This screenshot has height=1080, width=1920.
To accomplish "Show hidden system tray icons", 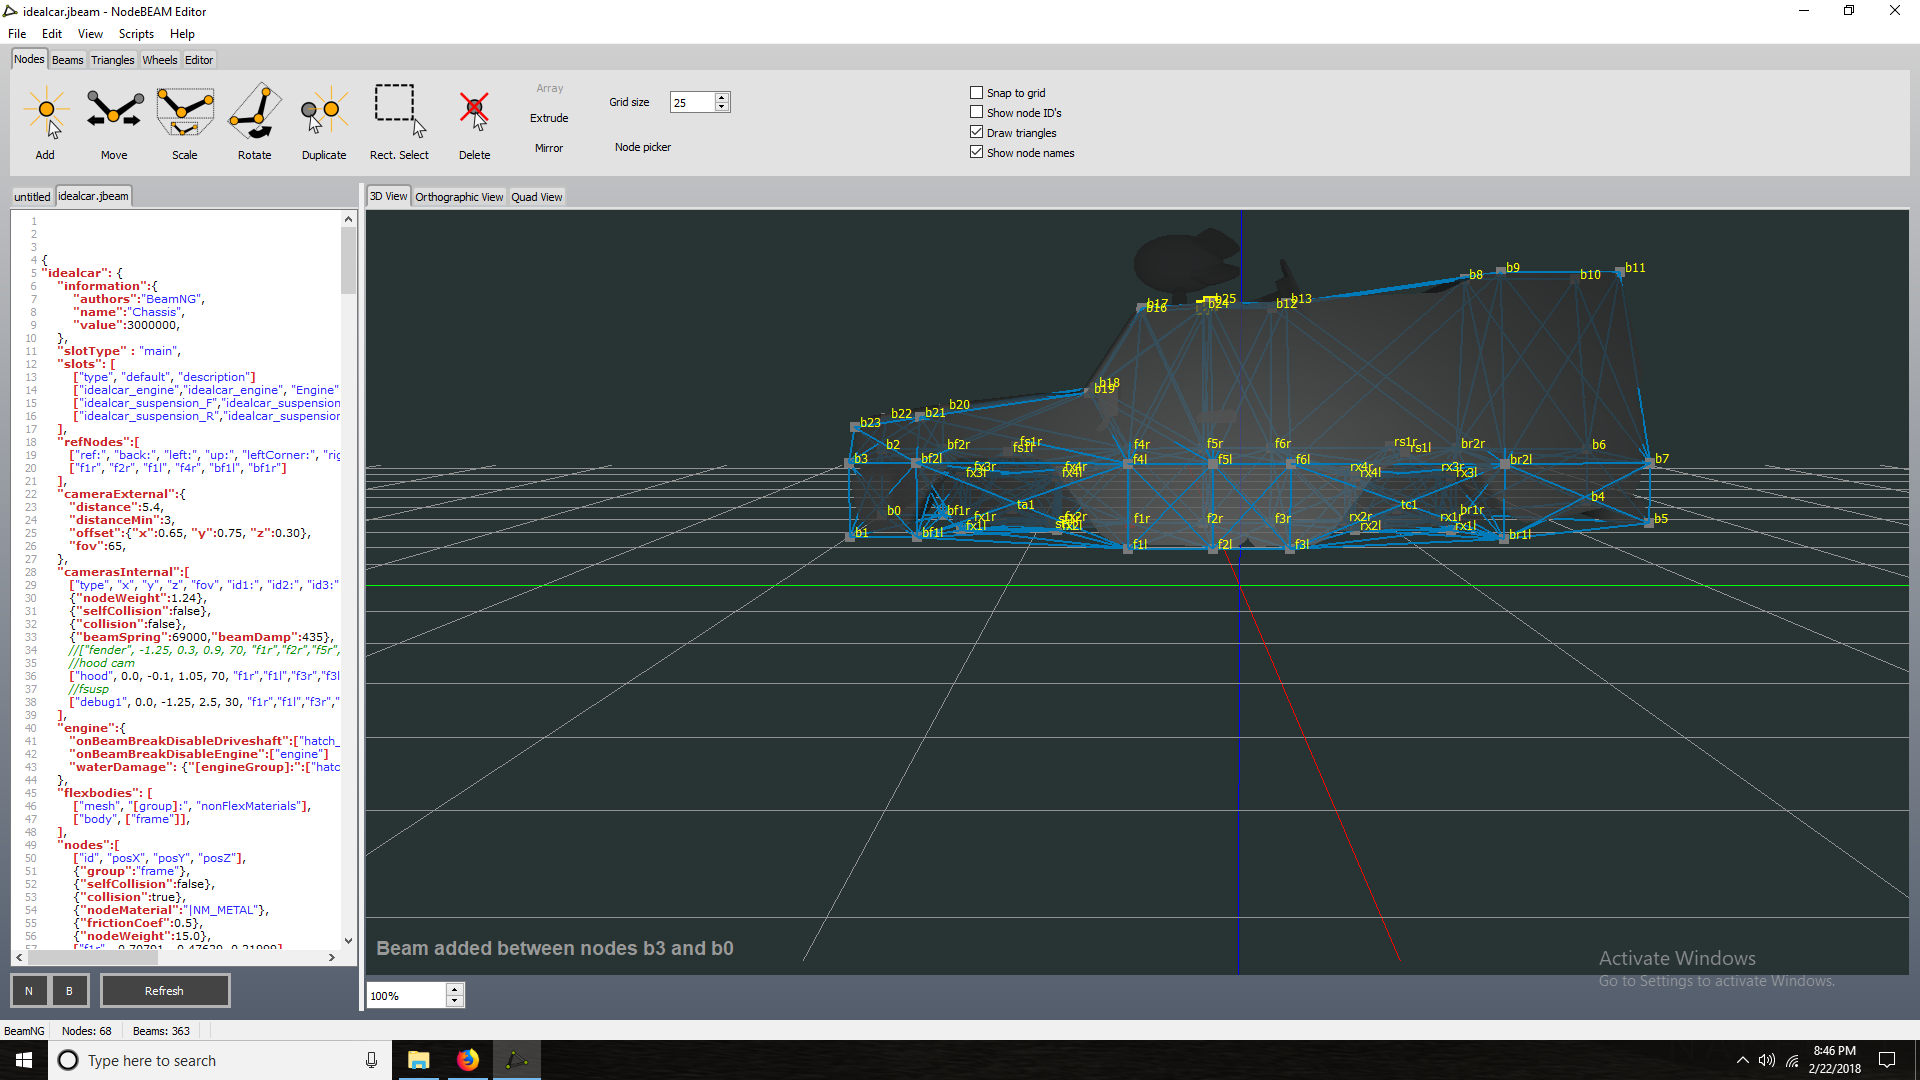I will [1742, 1060].
